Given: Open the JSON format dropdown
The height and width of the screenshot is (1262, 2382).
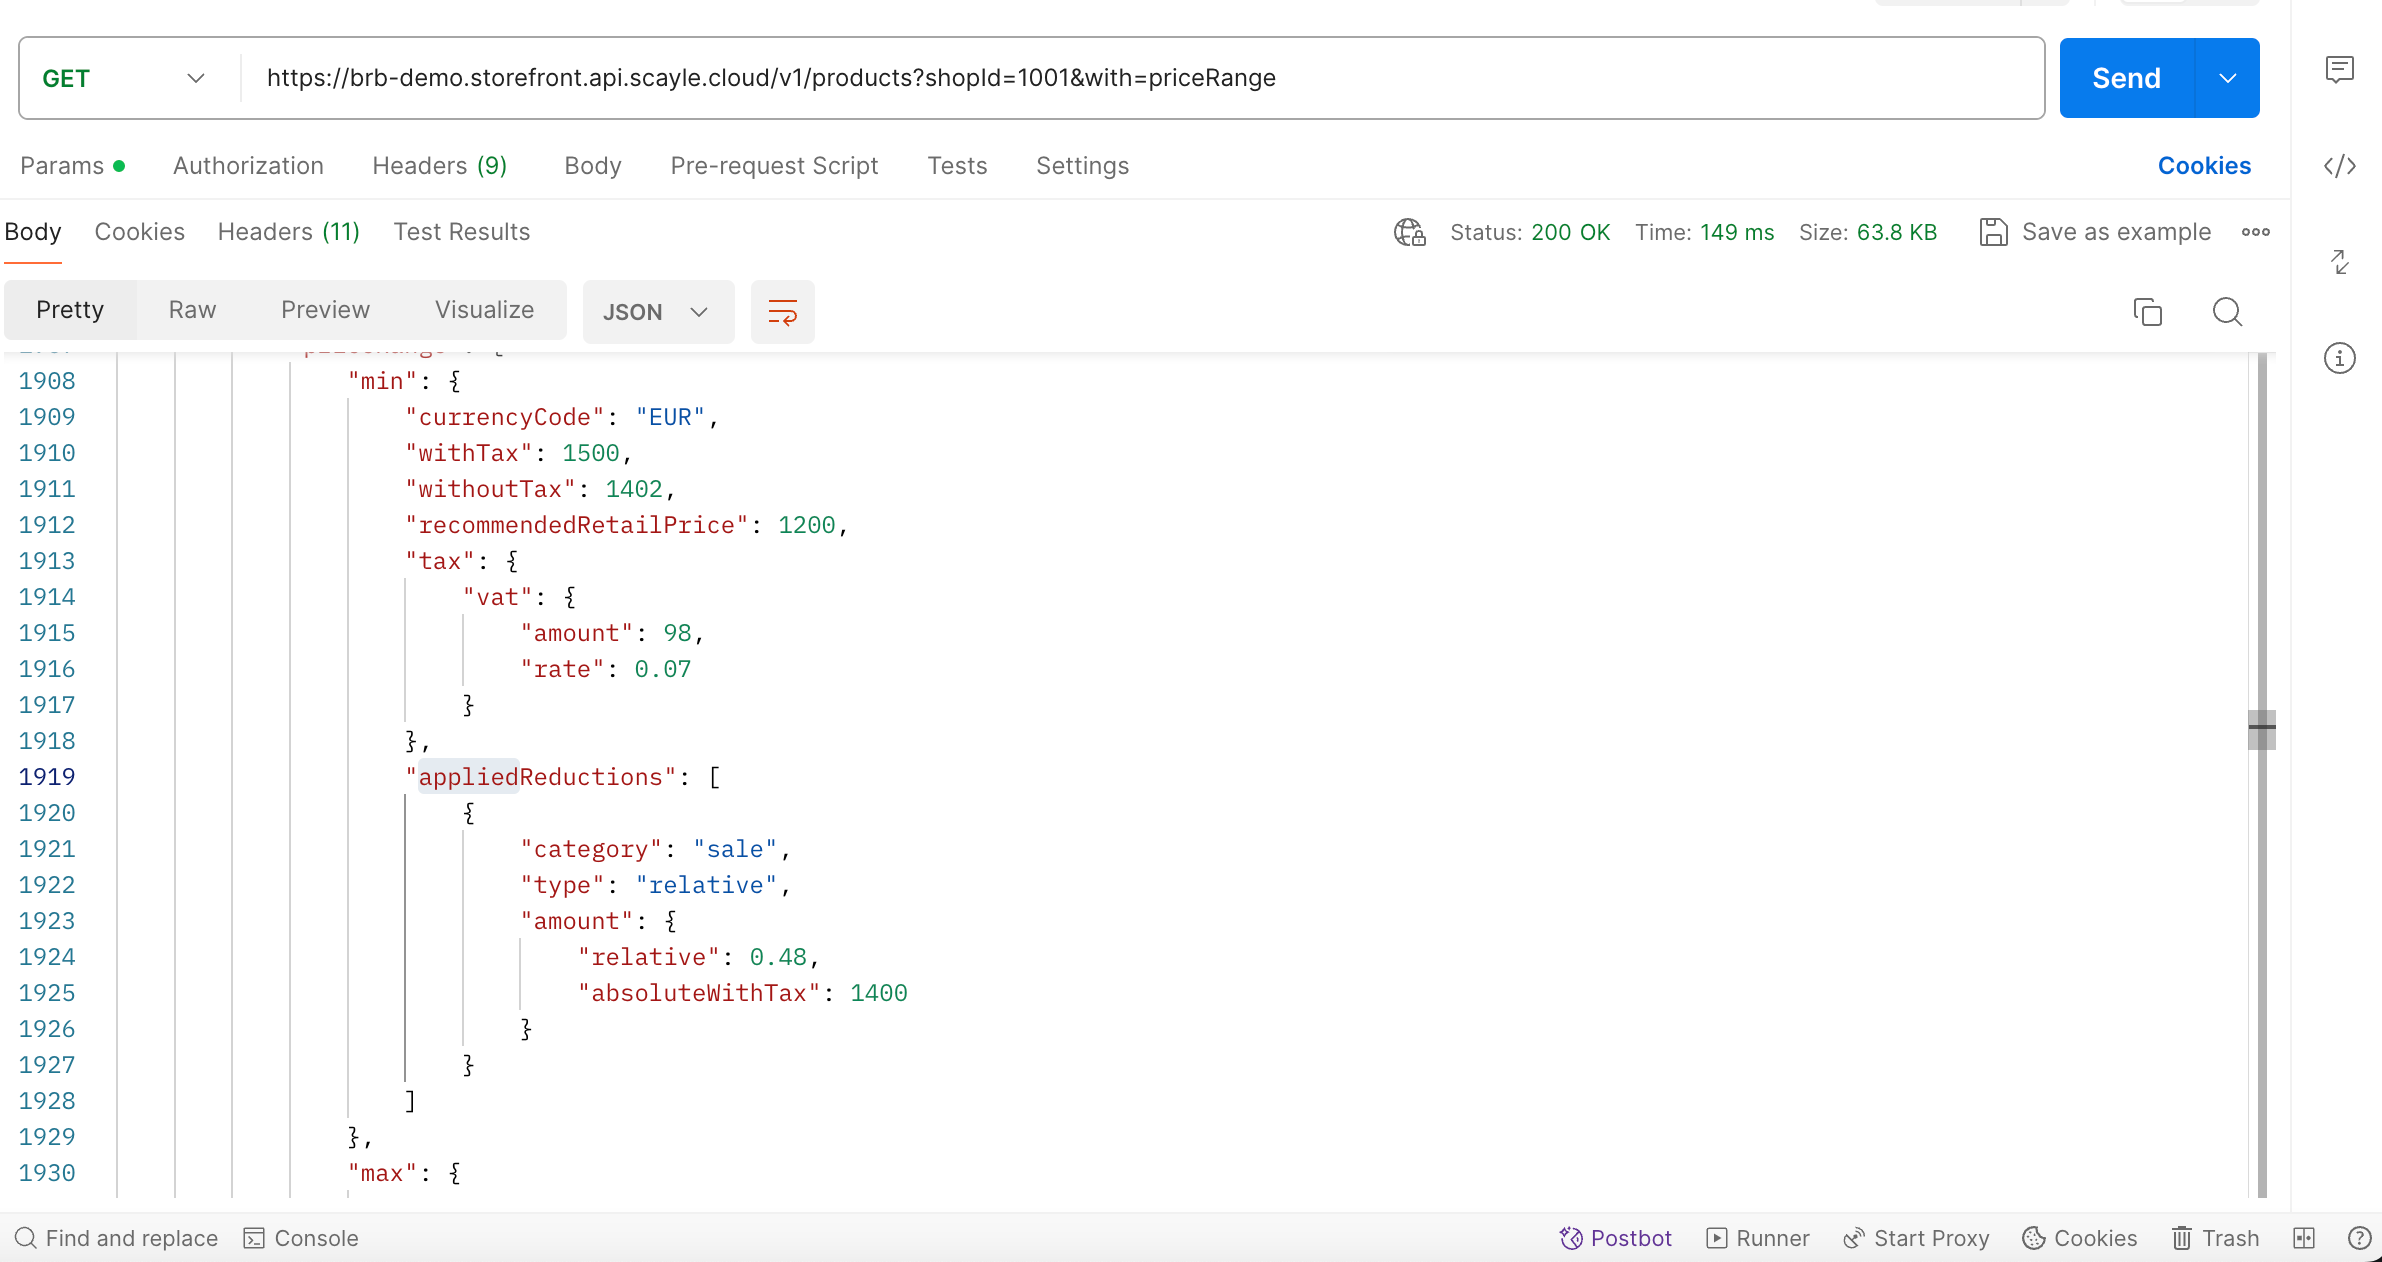Looking at the screenshot, I should (x=656, y=312).
